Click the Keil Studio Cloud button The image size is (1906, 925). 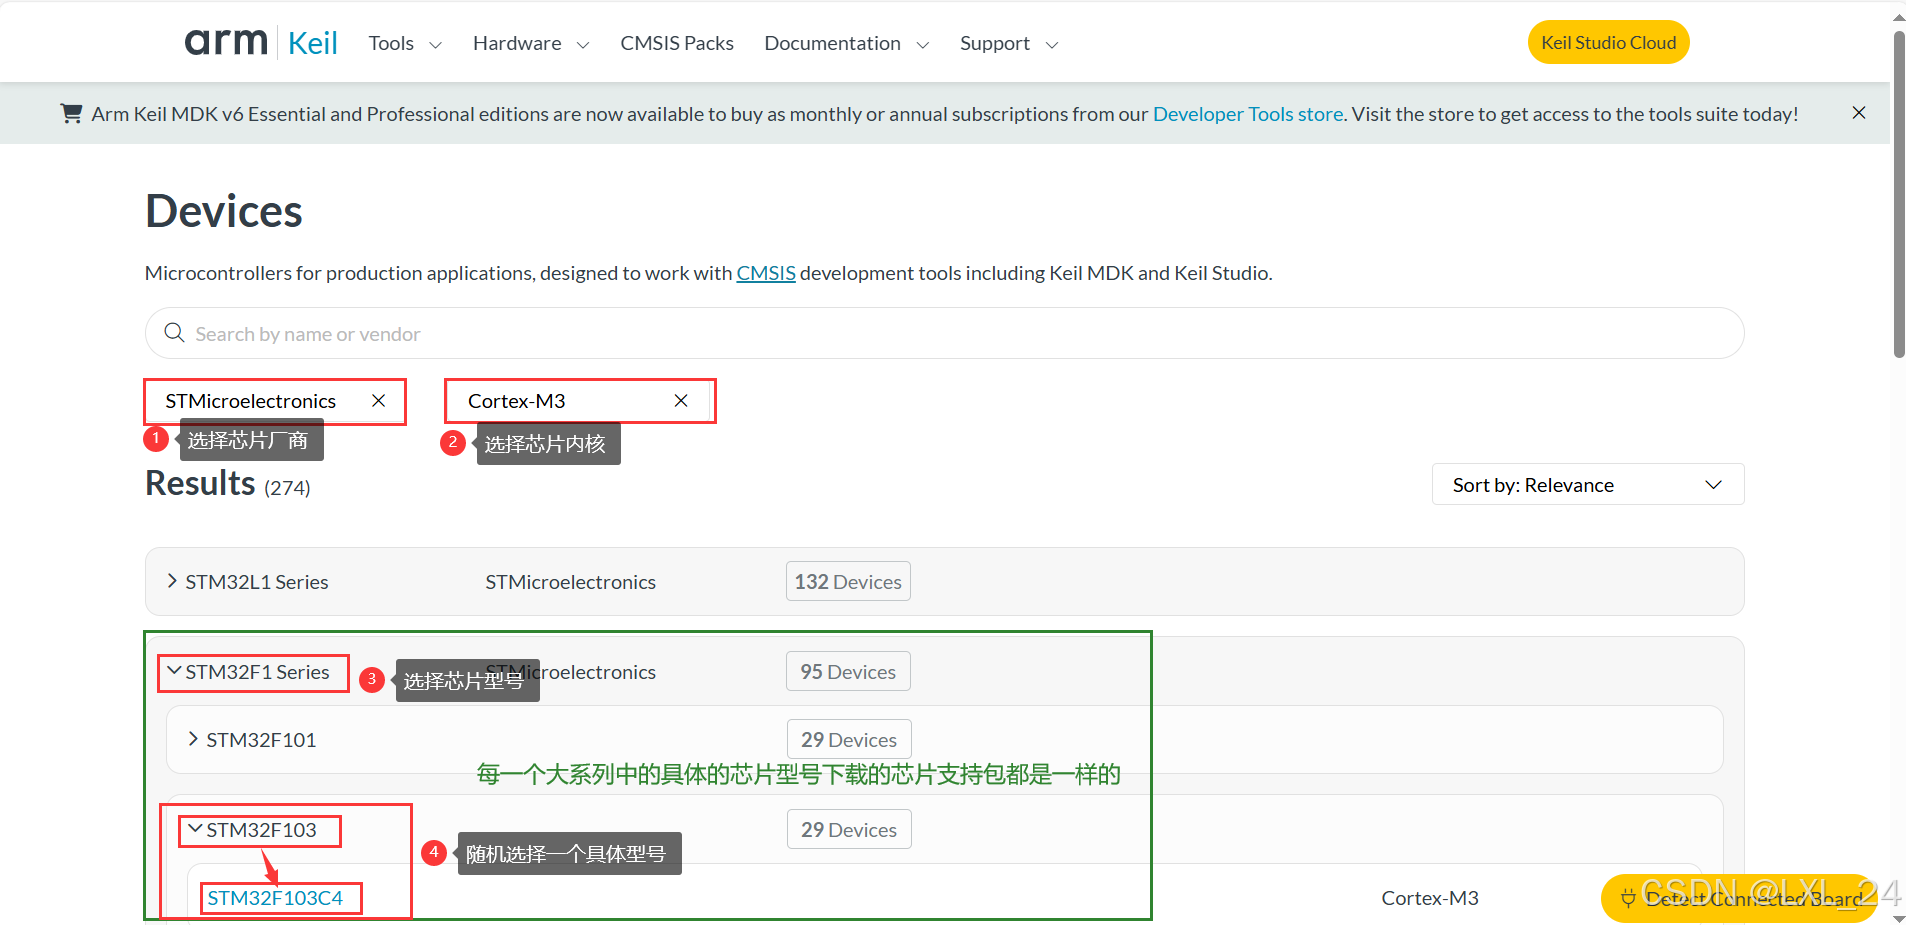(1608, 42)
